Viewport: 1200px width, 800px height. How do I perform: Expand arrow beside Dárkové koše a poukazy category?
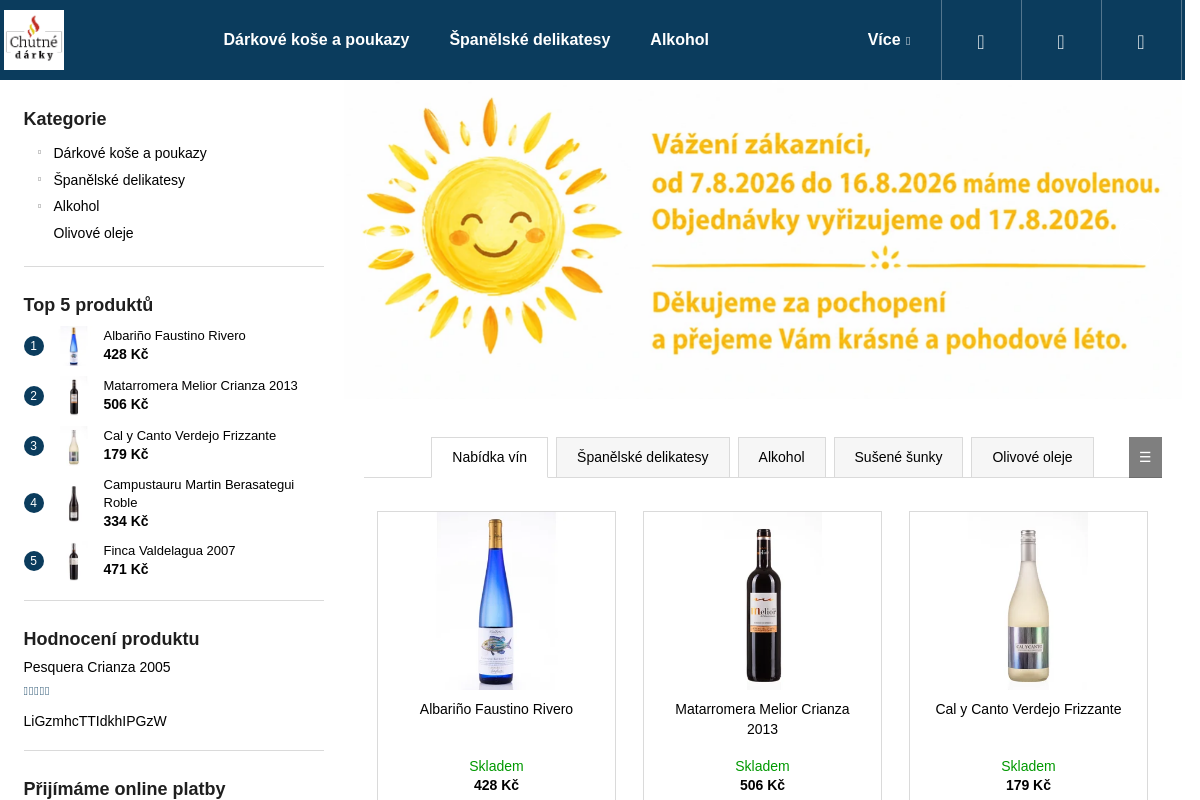tap(40, 153)
